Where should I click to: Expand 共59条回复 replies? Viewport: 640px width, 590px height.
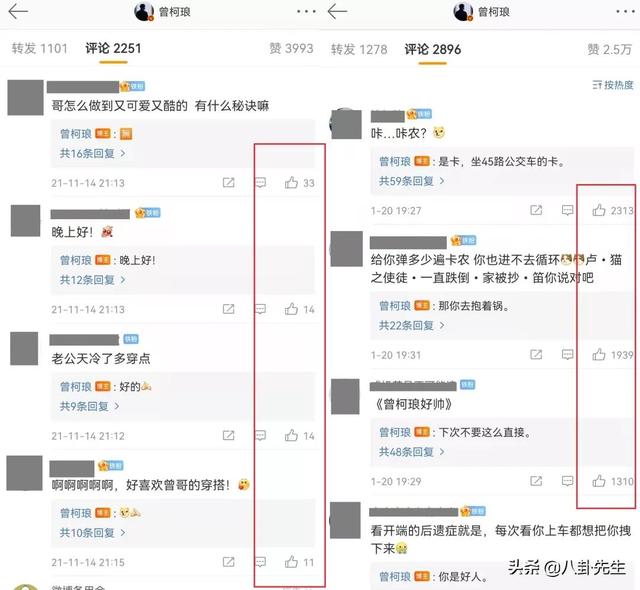tap(412, 181)
